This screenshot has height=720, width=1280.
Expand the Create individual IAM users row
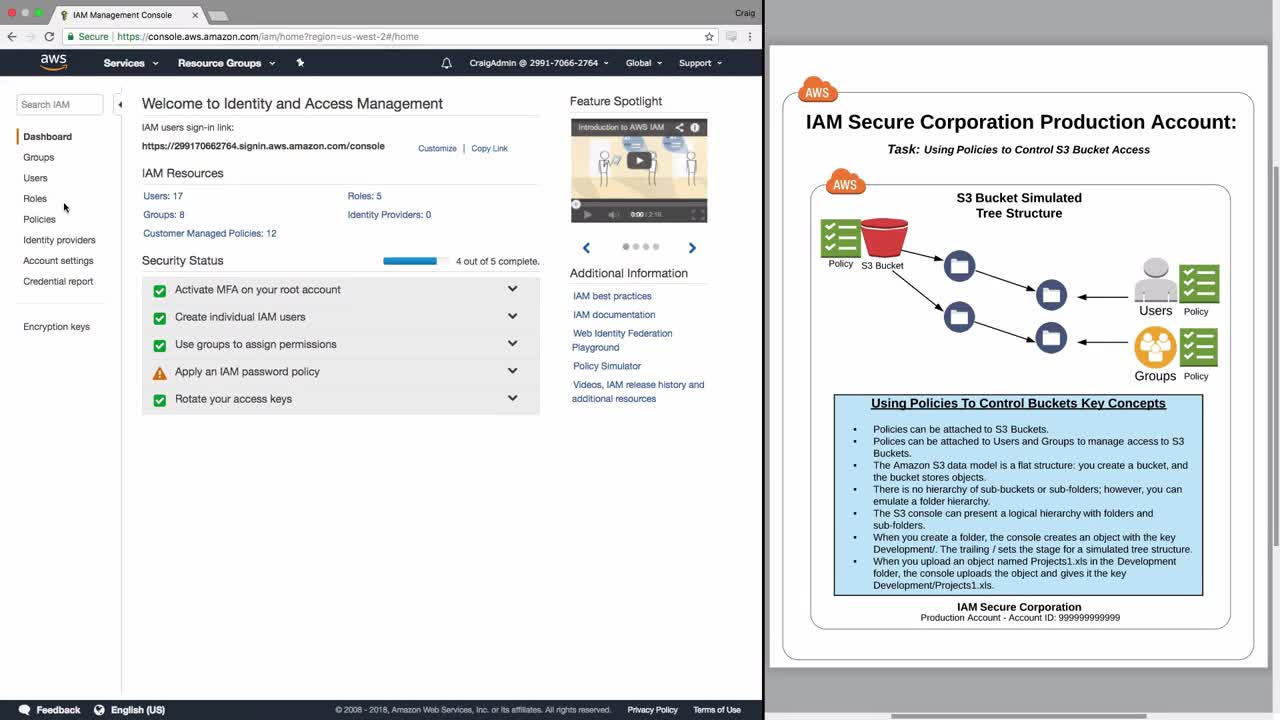click(340, 317)
